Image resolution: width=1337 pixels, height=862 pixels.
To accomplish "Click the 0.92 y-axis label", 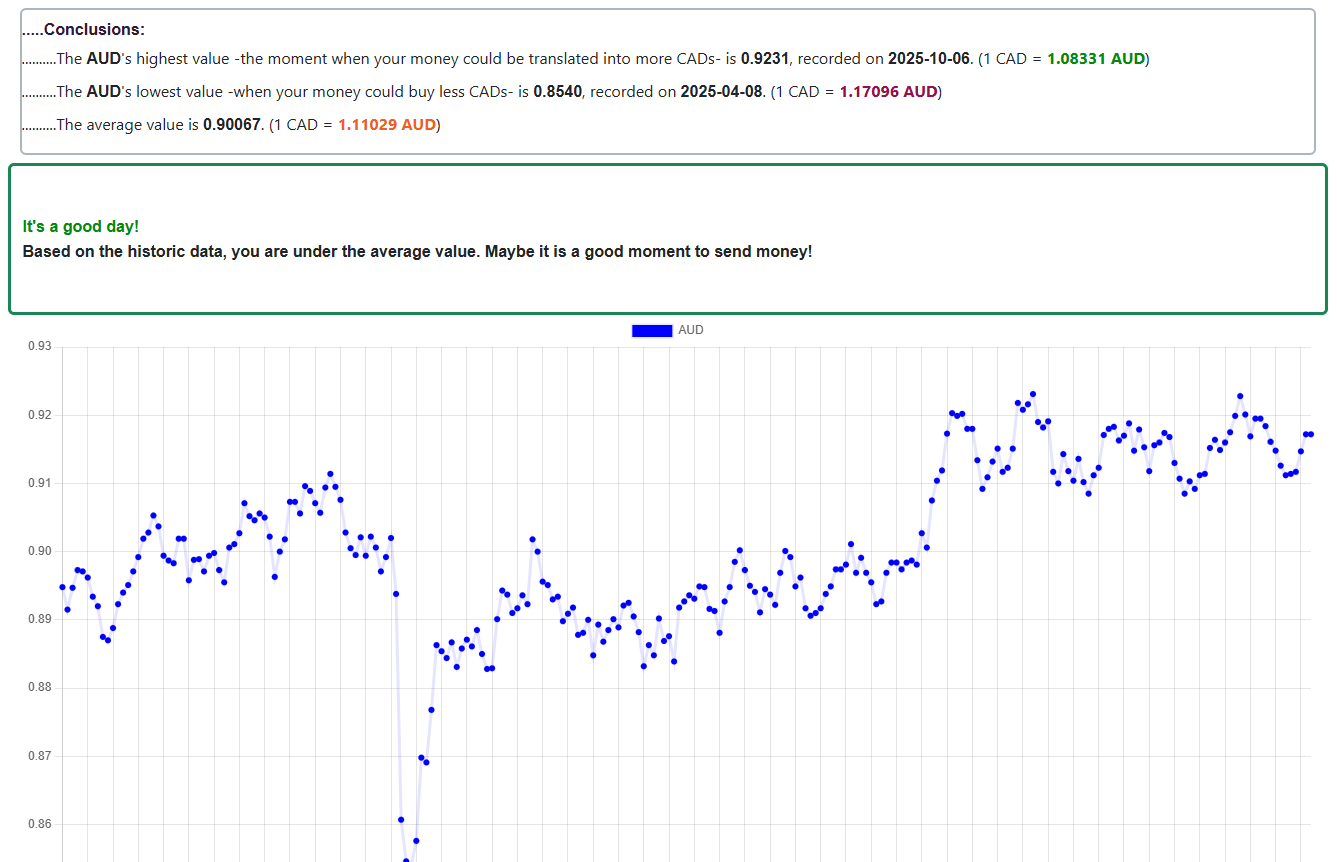I will click(39, 415).
